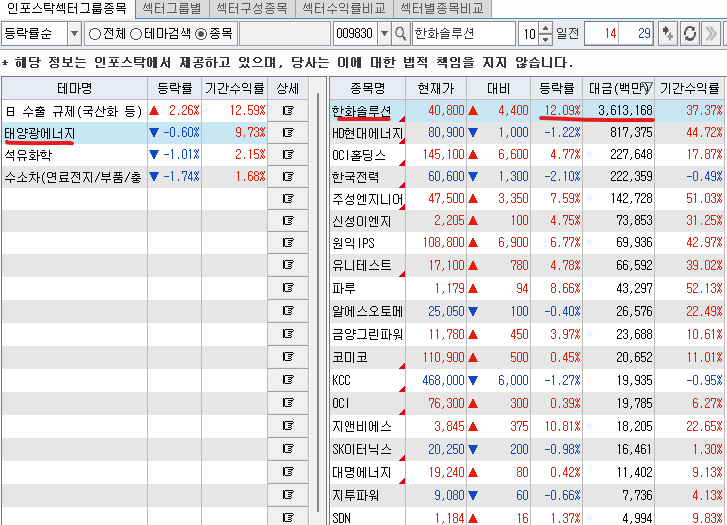727x525 pixels.
Task: Click the stock code search magnifier icon
Action: [x=400, y=33]
